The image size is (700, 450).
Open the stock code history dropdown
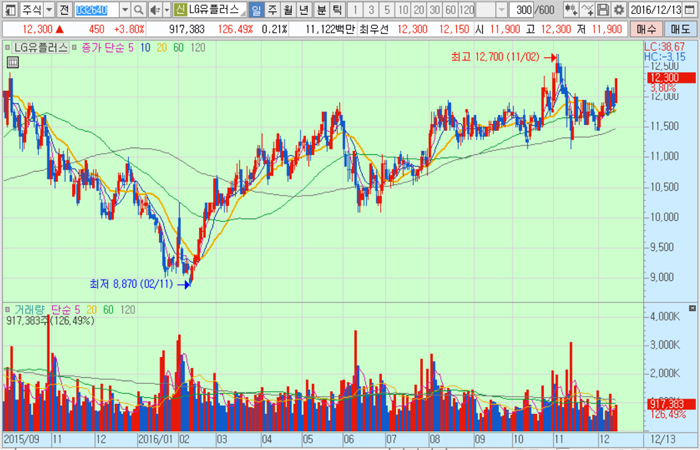pyautogui.click(x=126, y=9)
